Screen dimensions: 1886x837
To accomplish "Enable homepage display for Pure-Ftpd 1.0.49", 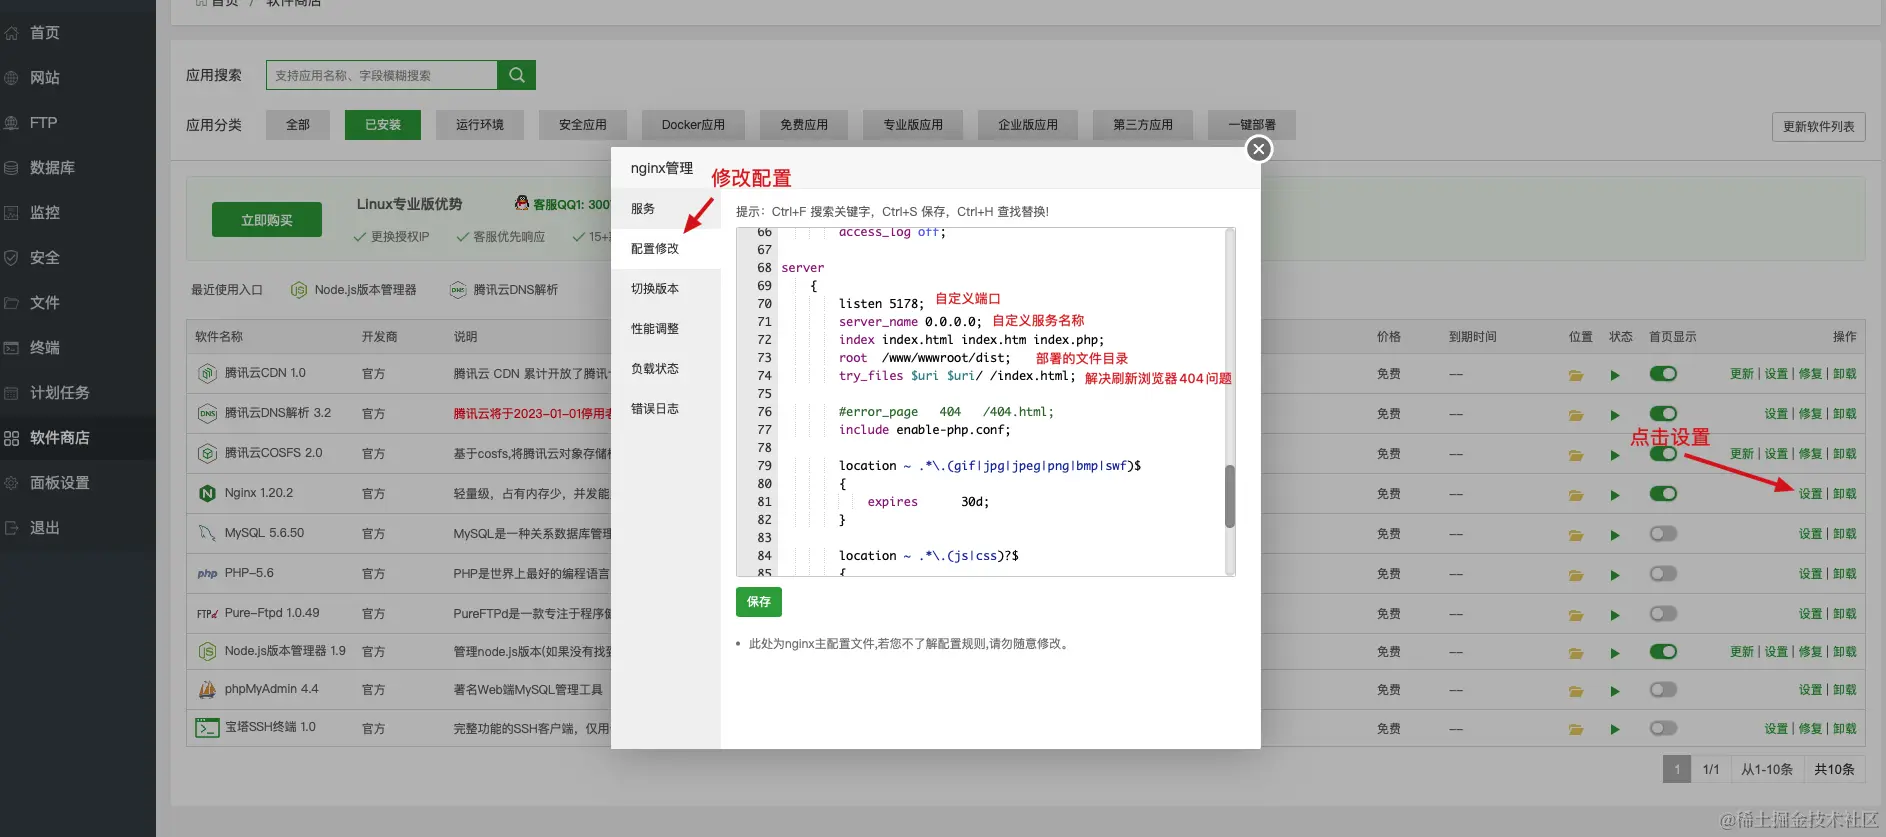I will click(1663, 614).
